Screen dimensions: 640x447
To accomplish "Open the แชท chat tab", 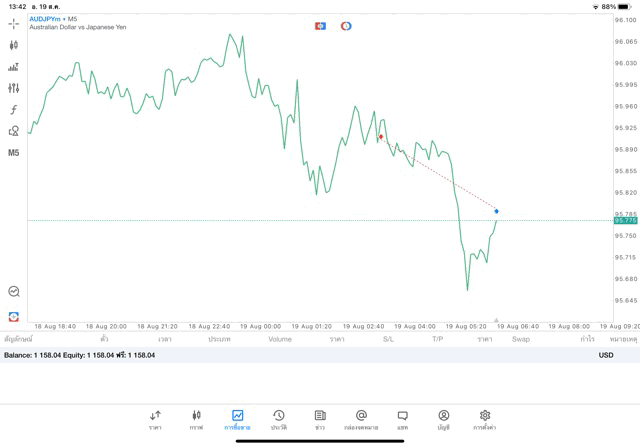I will [402, 419].
